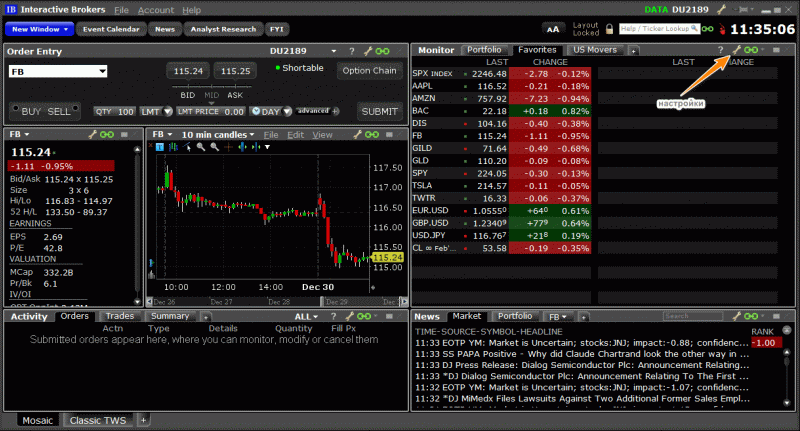
Task: Click chart panel green chain link icon
Action: (x=372, y=134)
